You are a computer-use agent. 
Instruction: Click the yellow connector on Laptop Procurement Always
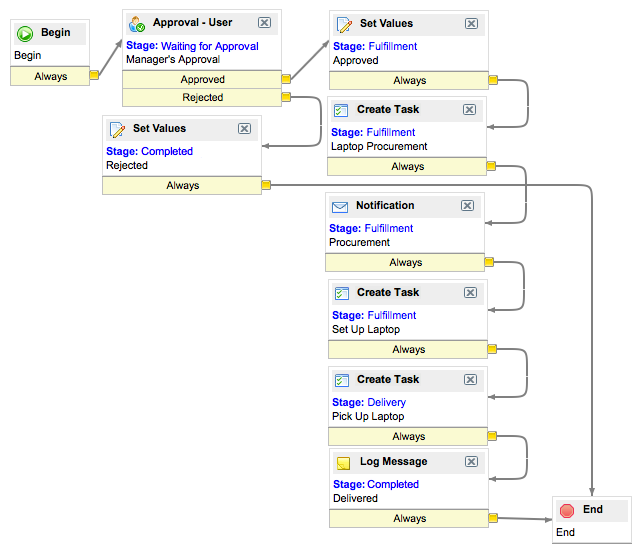[x=491, y=166]
